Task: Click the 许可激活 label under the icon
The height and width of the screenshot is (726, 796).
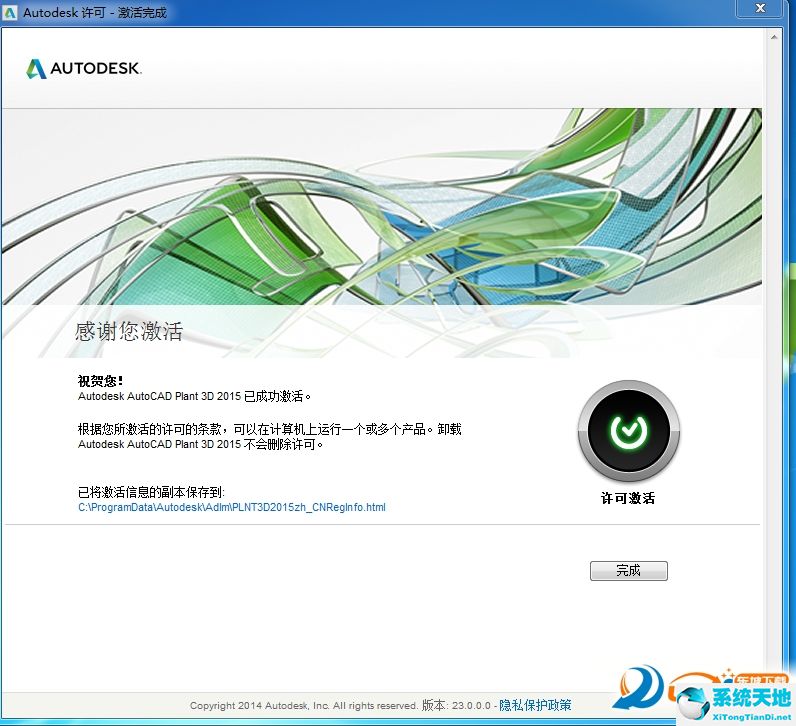Action: 628,498
